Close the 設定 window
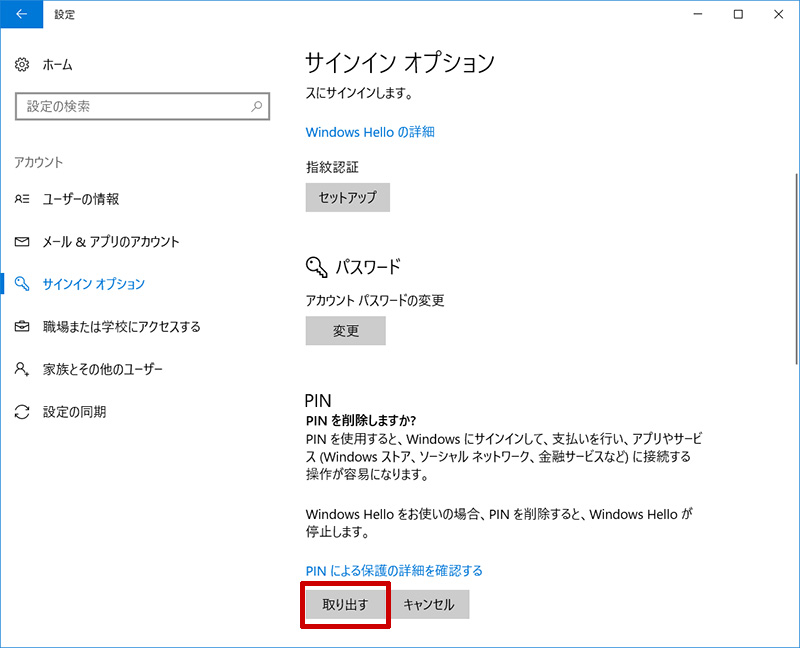The width and height of the screenshot is (800, 648). (x=779, y=14)
